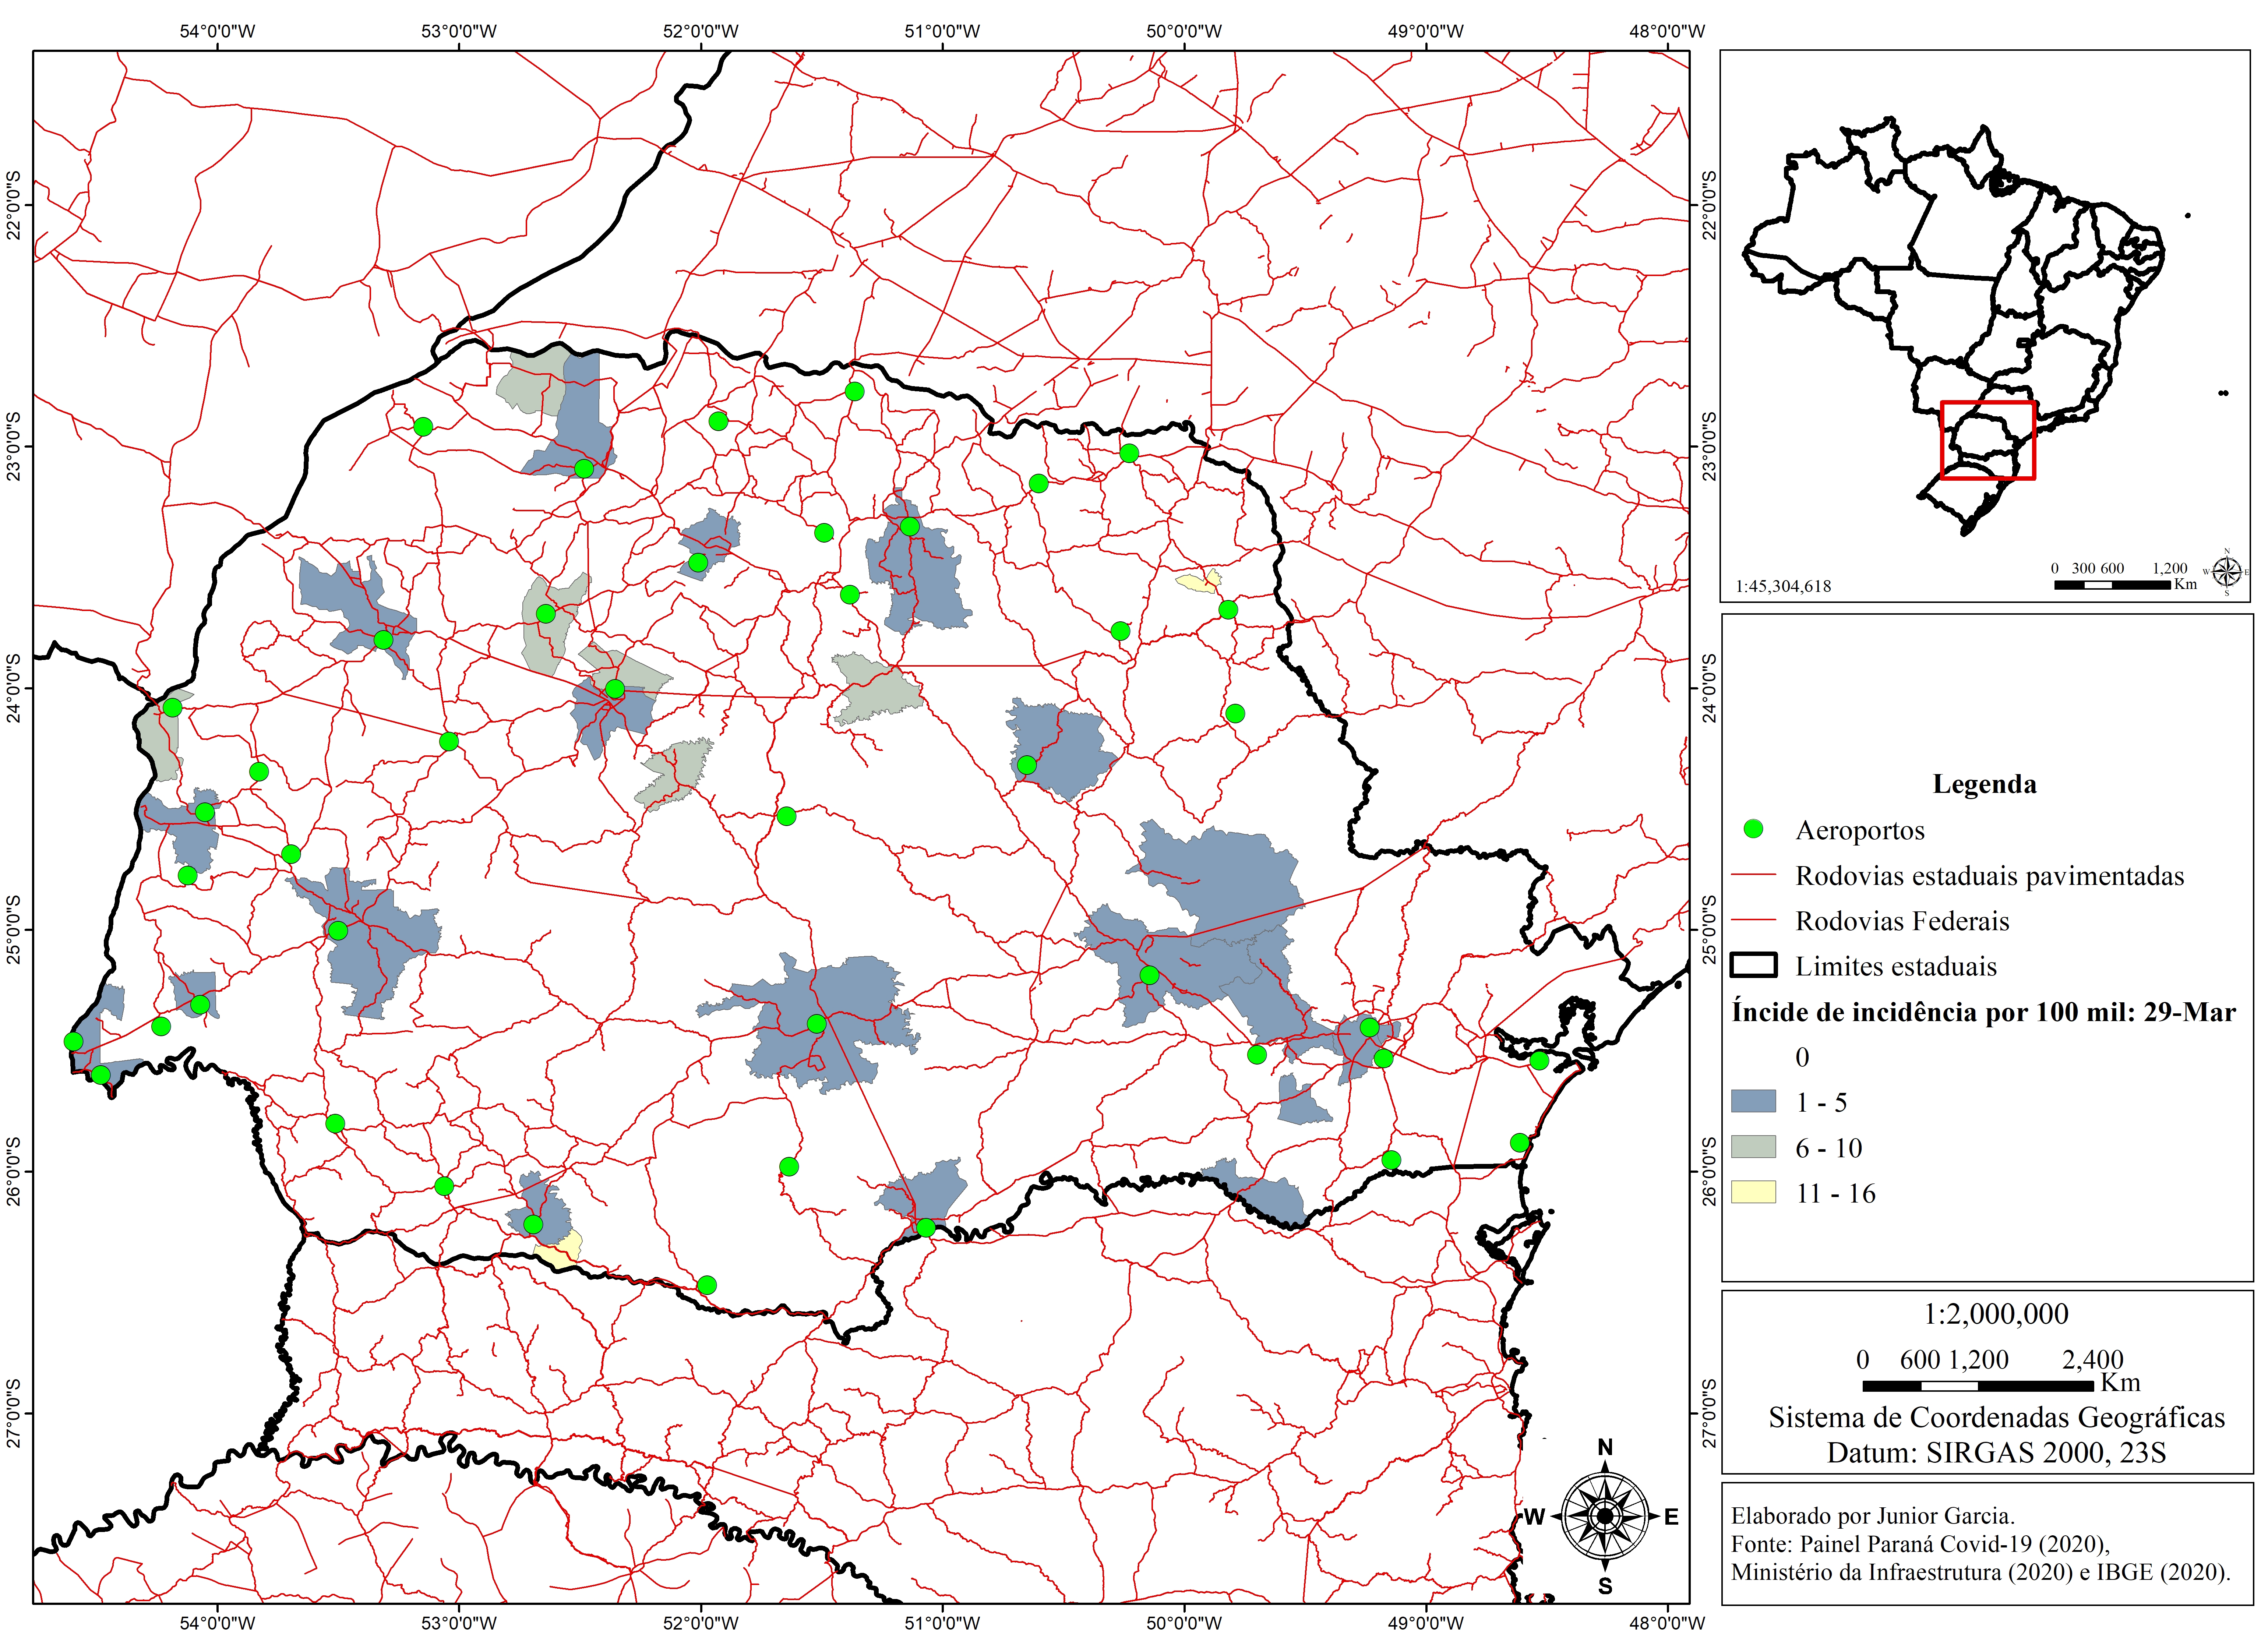Click the main scale bar under 1:2,000,000
Screen dimensions: 2261x1652
[1977, 1385]
